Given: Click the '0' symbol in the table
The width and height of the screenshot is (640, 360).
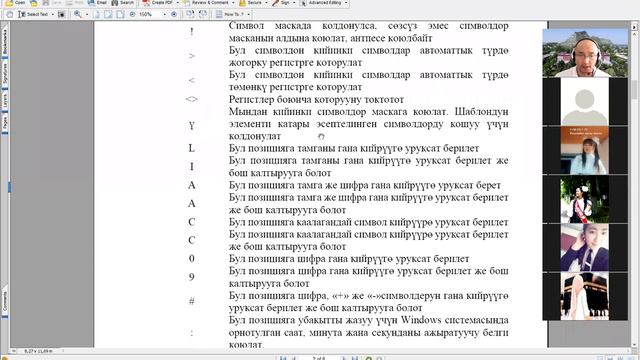Looking at the screenshot, I should pos(191,258).
